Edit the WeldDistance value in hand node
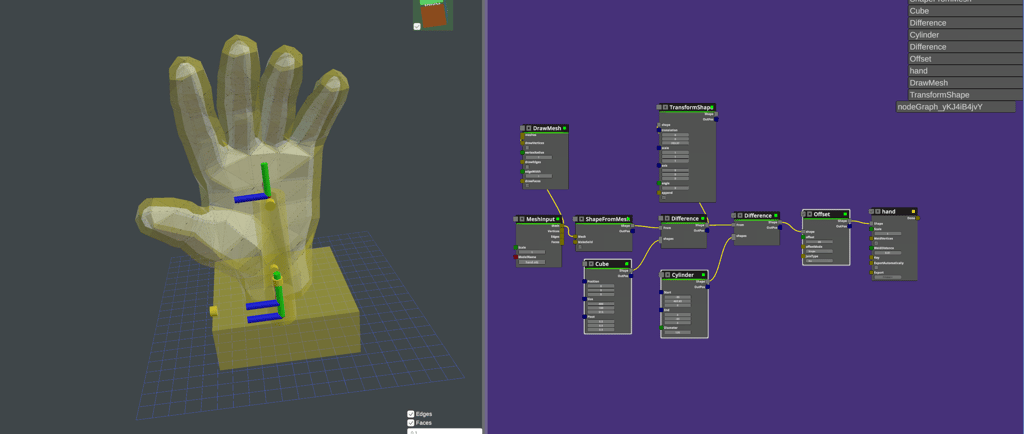Screen dimensions: 1024x434 887,253
